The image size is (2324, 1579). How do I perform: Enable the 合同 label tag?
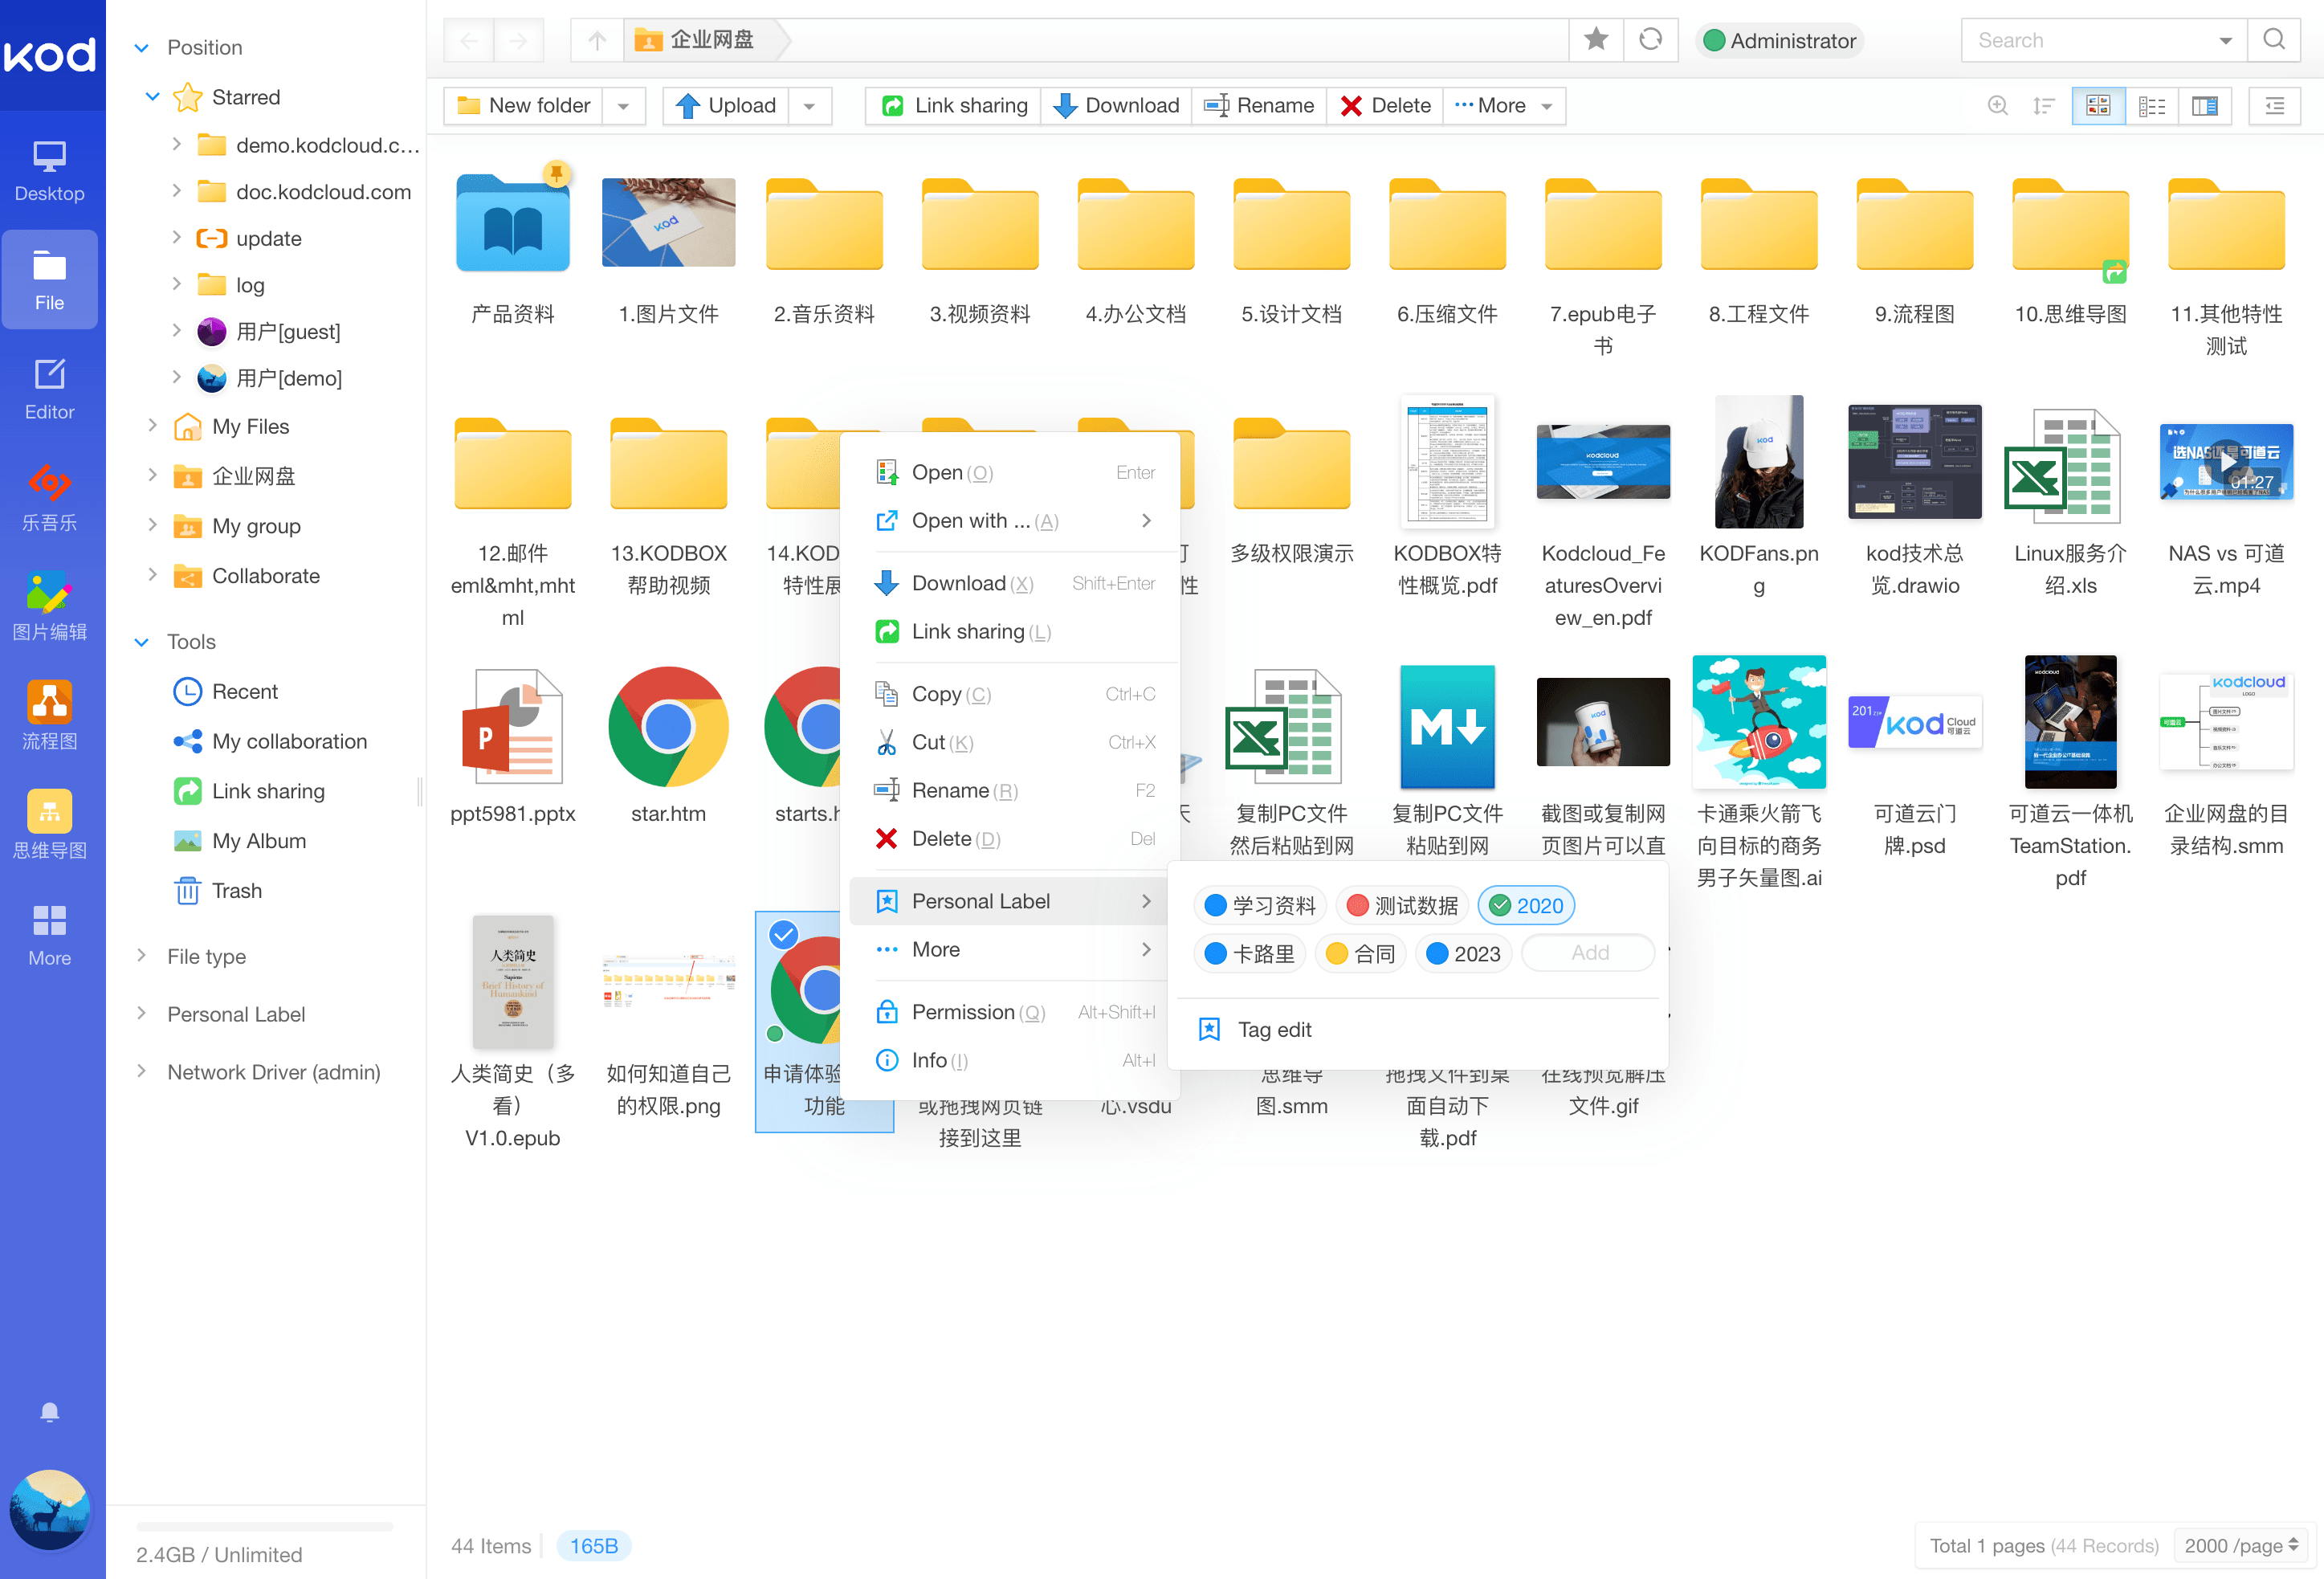tap(1360, 953)
